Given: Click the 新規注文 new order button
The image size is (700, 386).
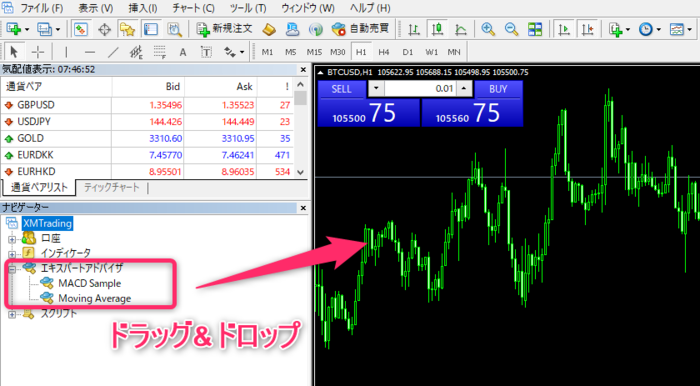Looking at the screenshot, I should [x=225, y=29].
